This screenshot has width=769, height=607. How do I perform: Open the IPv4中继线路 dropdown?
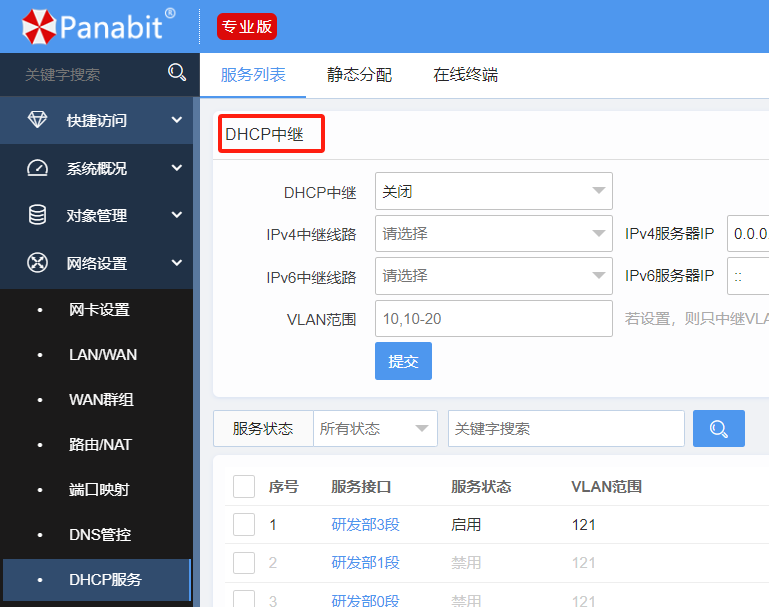coord(493,233)
